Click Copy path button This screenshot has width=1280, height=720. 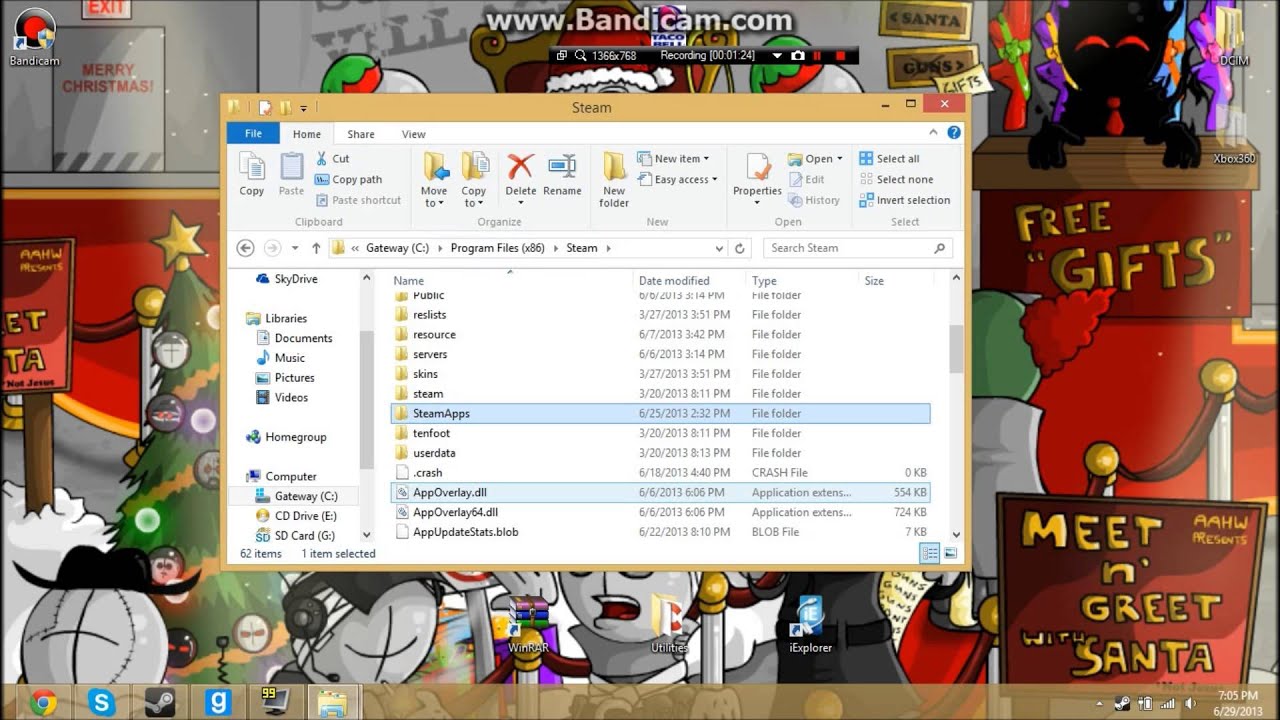(349, 180)
